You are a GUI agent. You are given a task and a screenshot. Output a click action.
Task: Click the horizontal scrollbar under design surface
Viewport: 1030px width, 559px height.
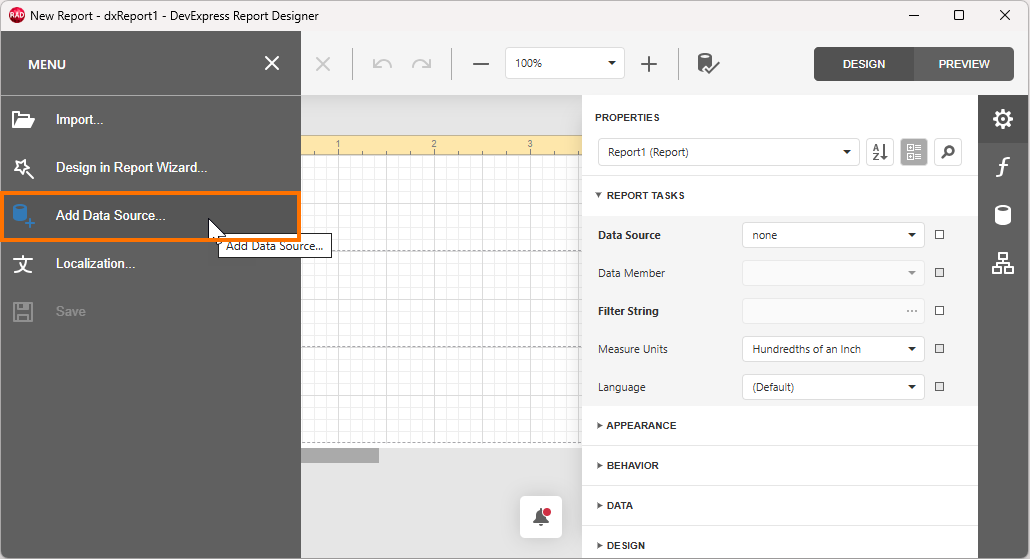(x=340, y=455)
